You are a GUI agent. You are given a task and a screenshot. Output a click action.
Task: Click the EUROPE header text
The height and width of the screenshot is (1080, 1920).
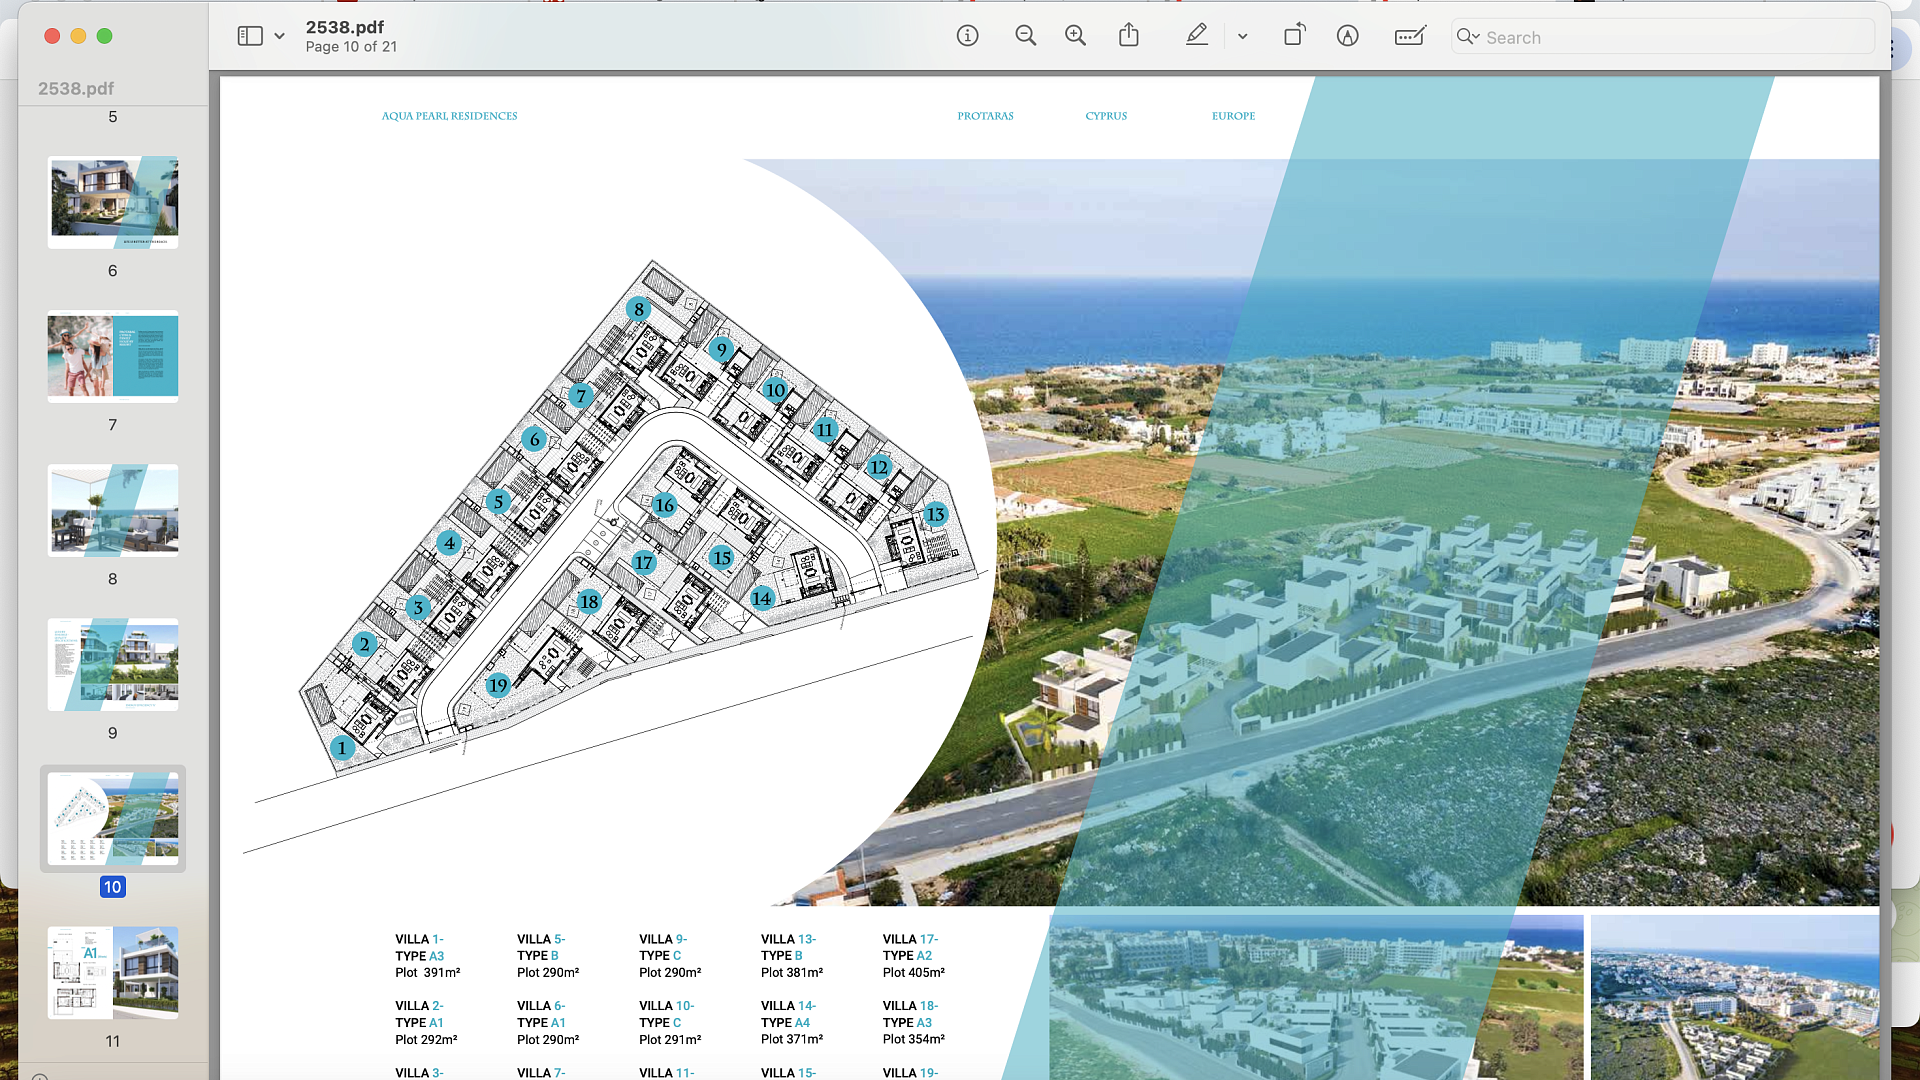(1233, 116)
